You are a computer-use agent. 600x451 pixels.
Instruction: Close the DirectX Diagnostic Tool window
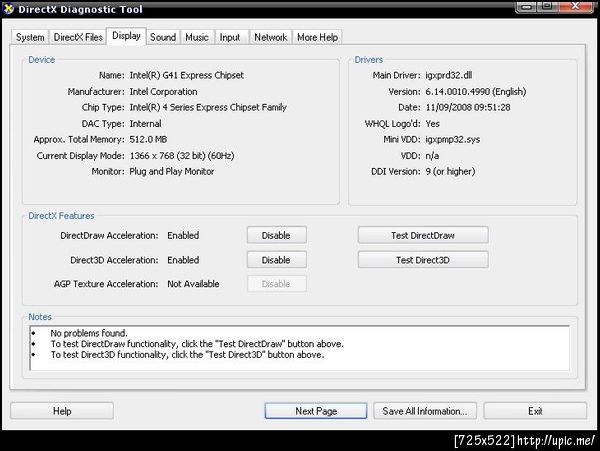575,7
